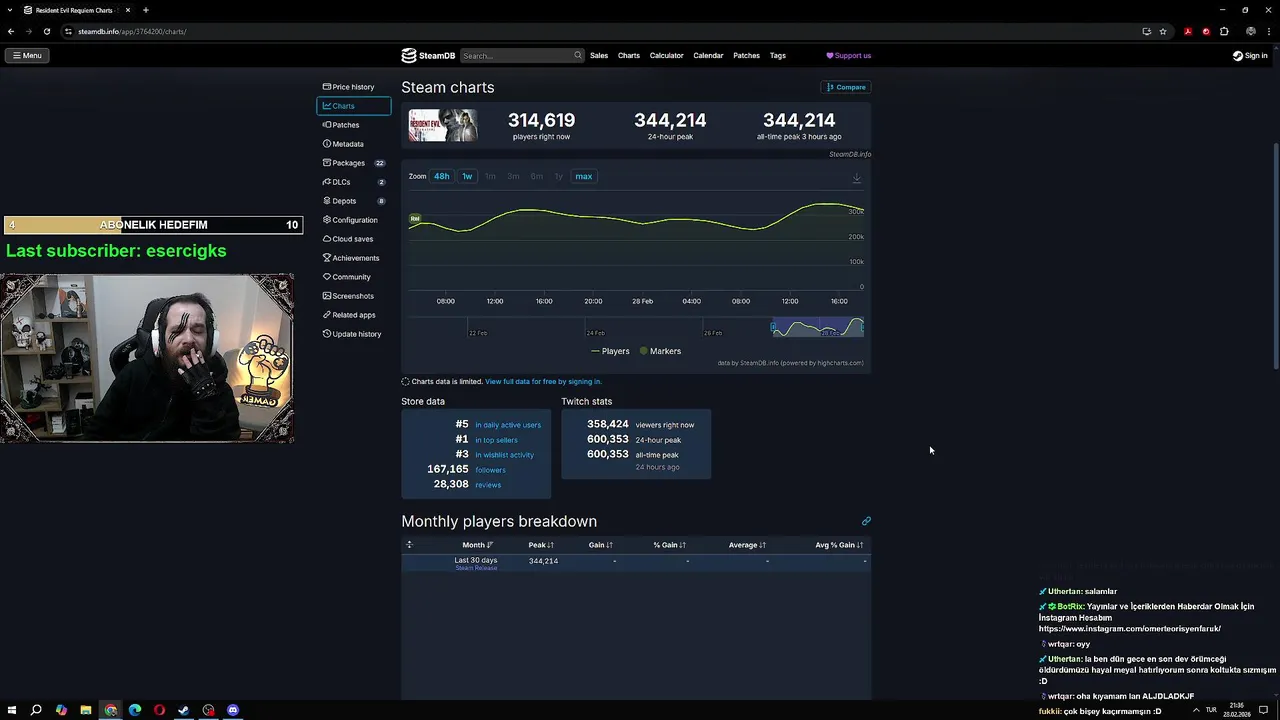This screenshot has width=1280, height=720.
Task: Click the Rel release marker on chart
Action: 415,218
